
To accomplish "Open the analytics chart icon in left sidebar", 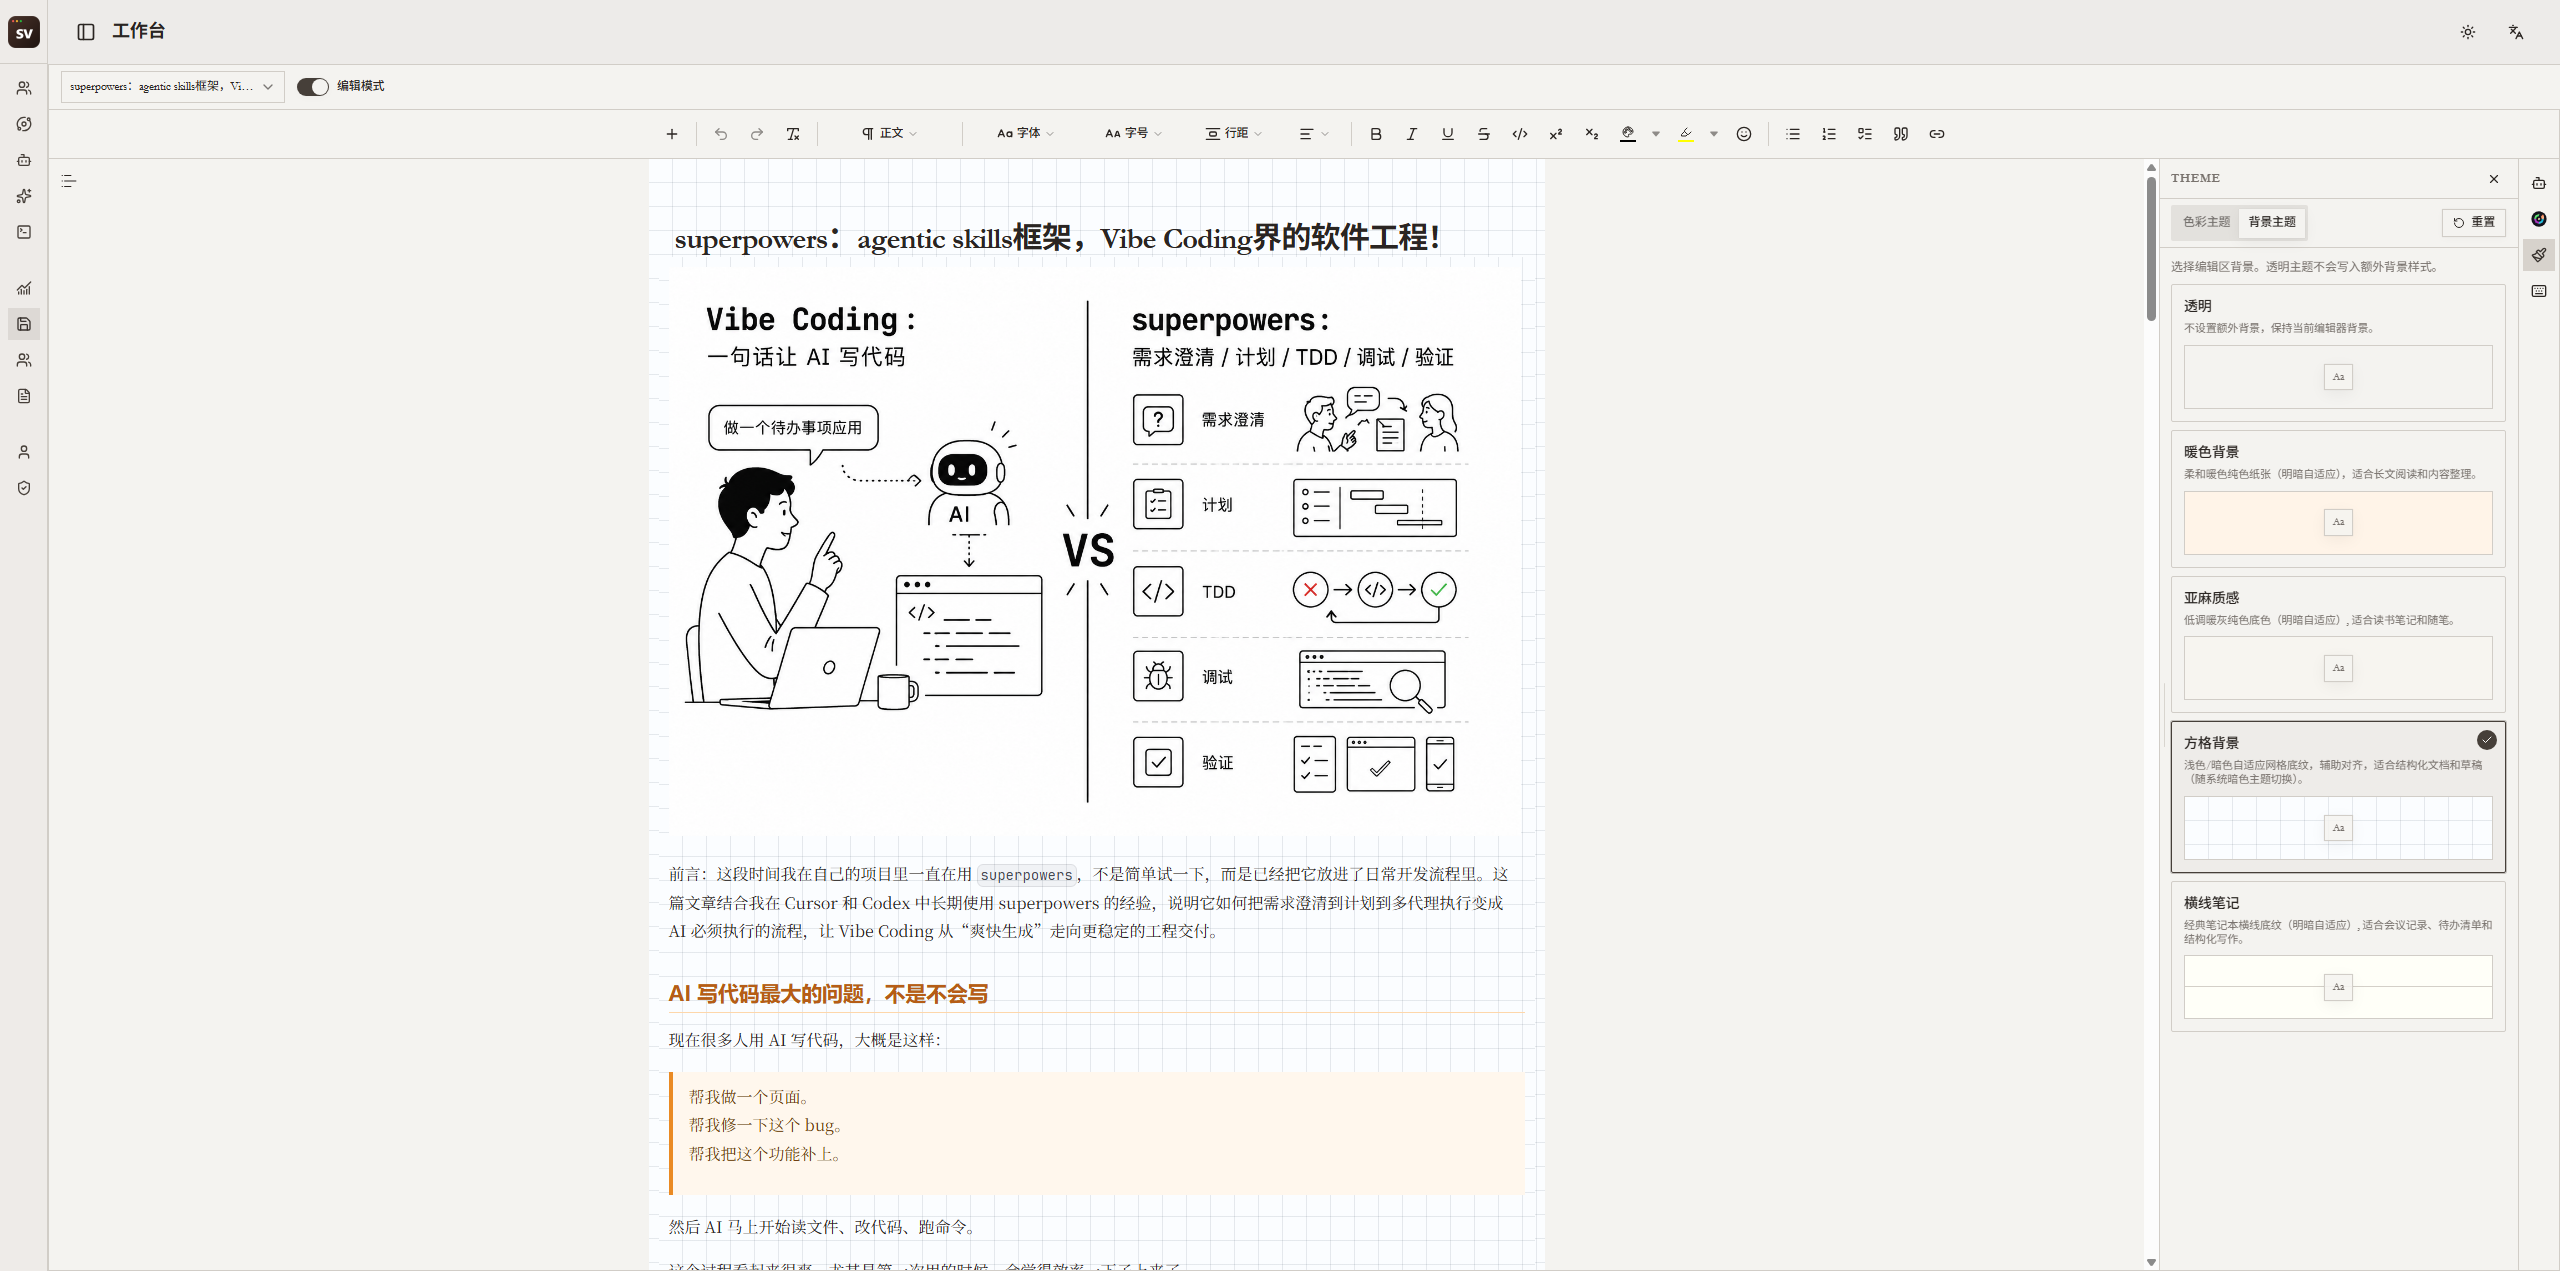I will pos(24,288).
